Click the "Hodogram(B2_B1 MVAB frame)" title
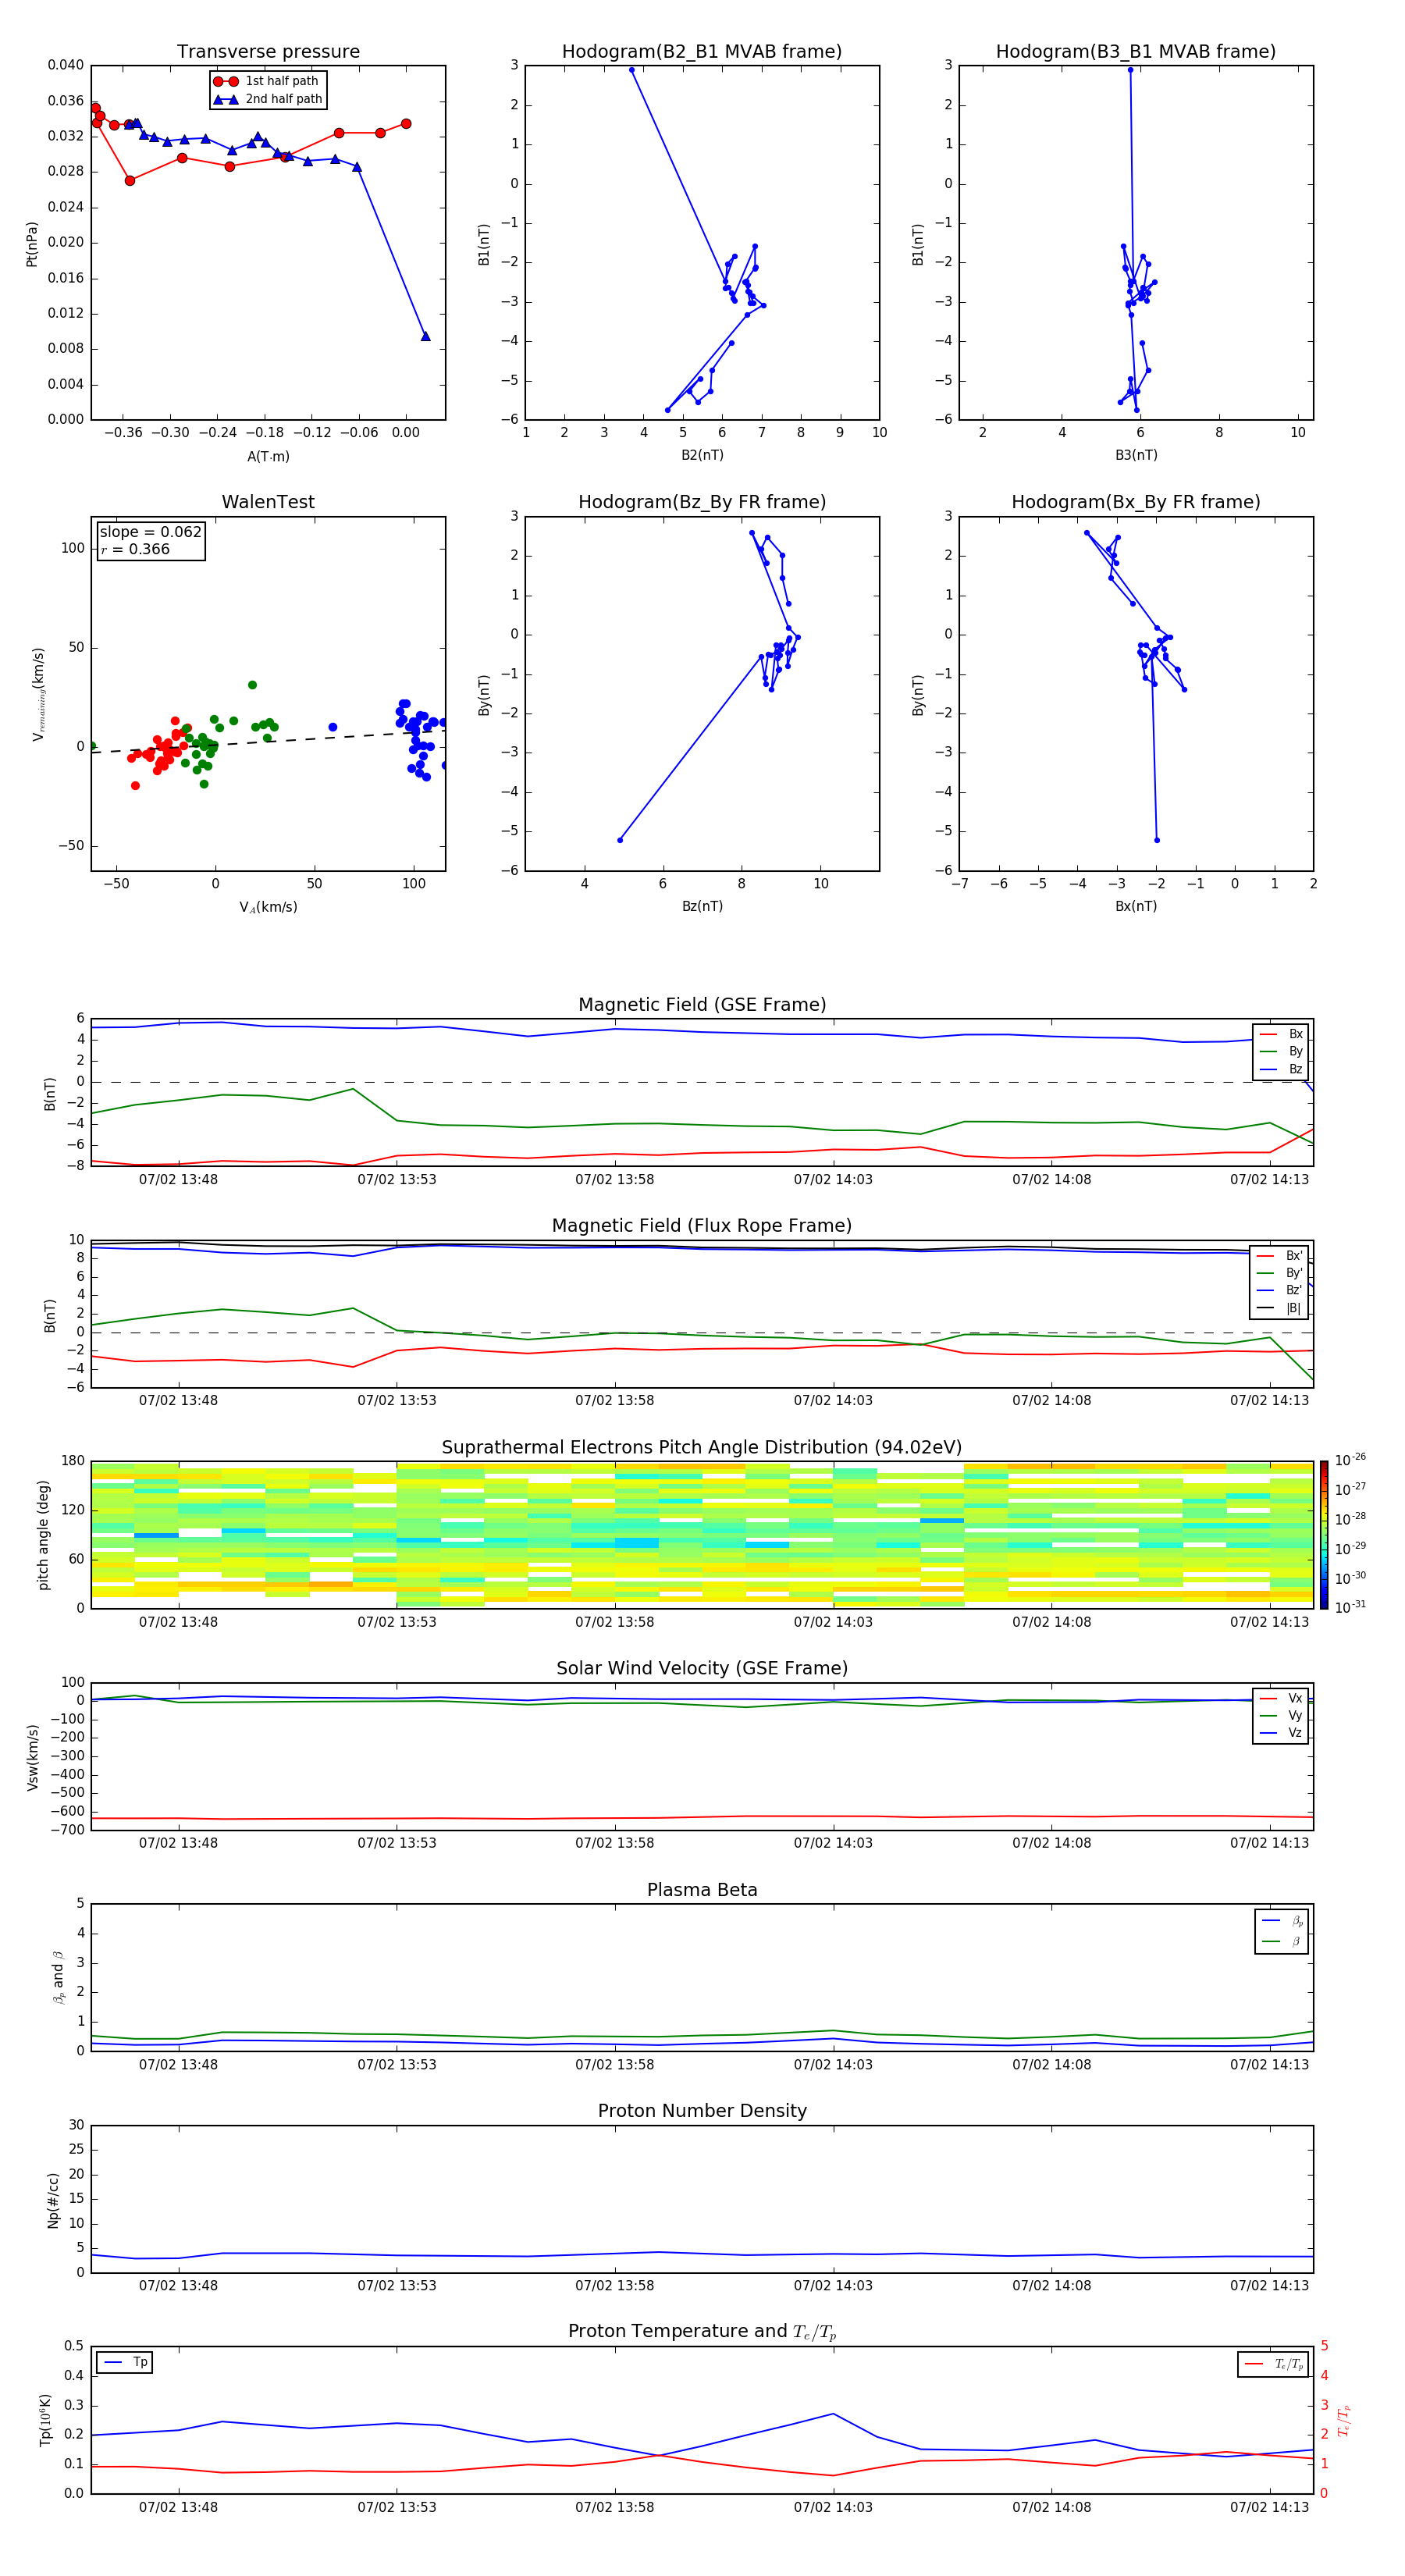1405x2576 pixels. pyautogui.click(x=702, y=52)
